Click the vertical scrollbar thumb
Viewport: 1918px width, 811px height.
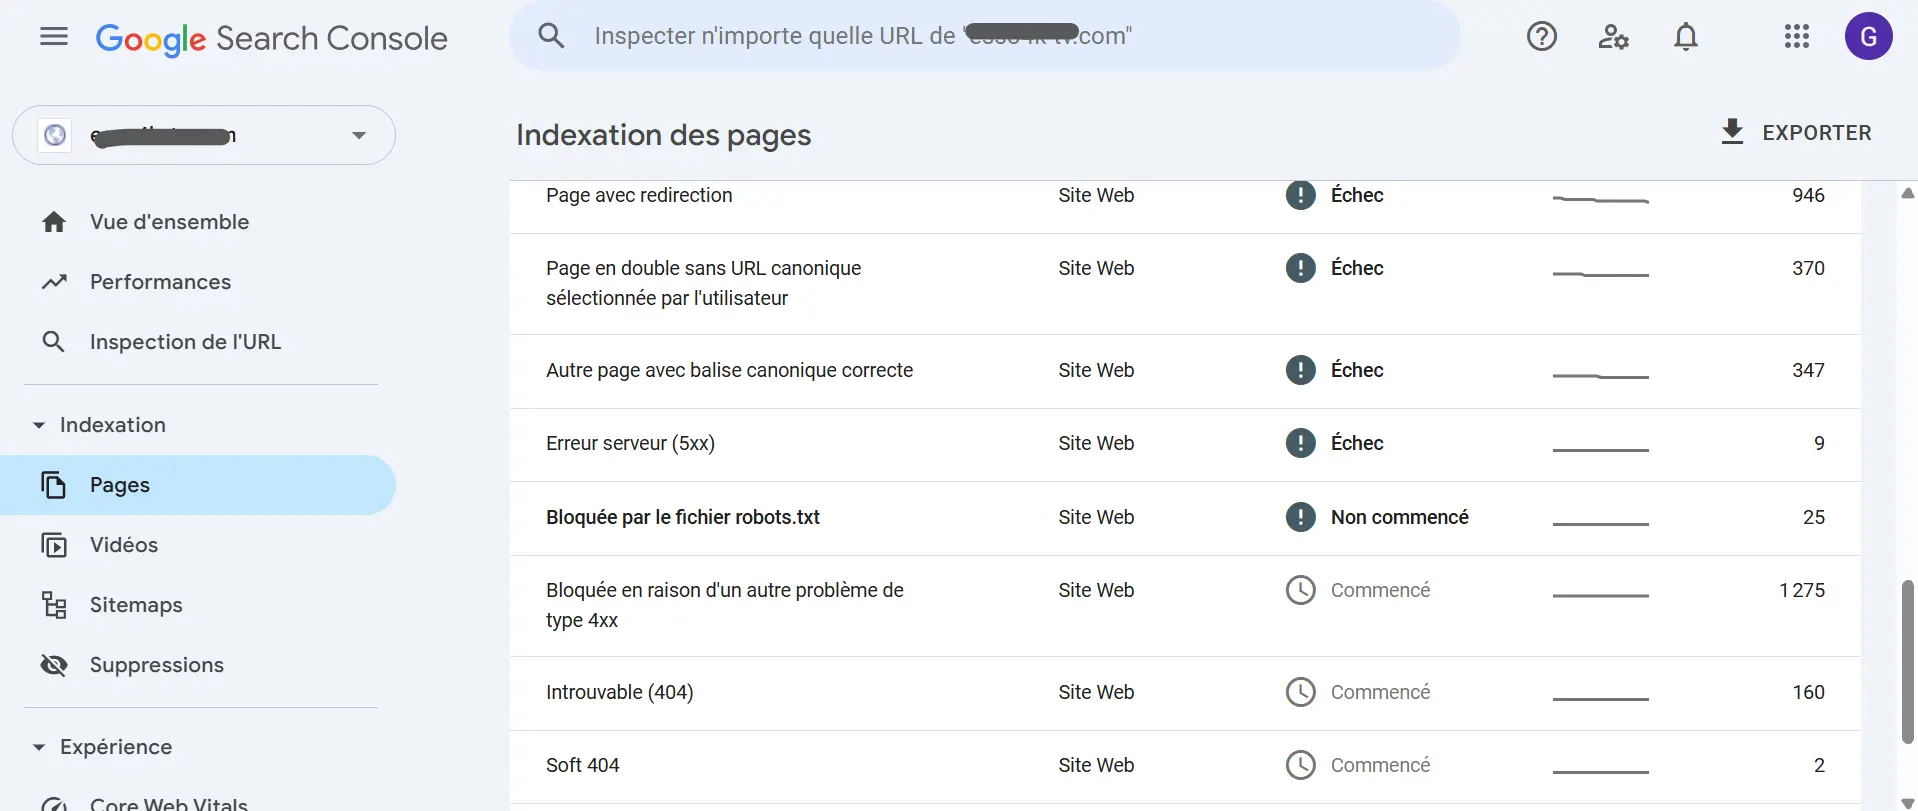point(1907,660)
